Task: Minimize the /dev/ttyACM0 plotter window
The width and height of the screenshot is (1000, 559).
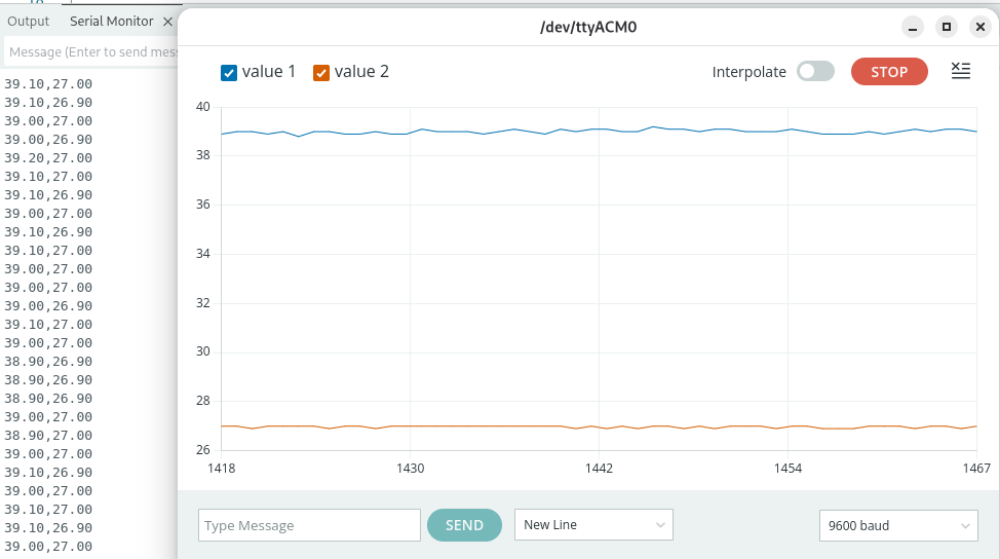Action: pos(911,27)
